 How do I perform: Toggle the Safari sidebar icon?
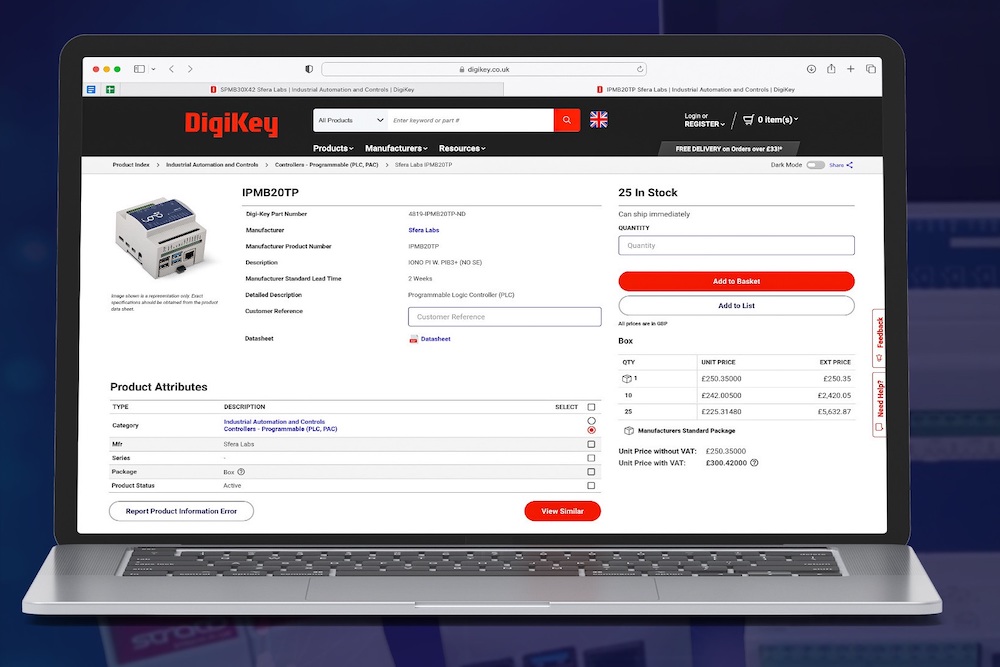(139, 69)
